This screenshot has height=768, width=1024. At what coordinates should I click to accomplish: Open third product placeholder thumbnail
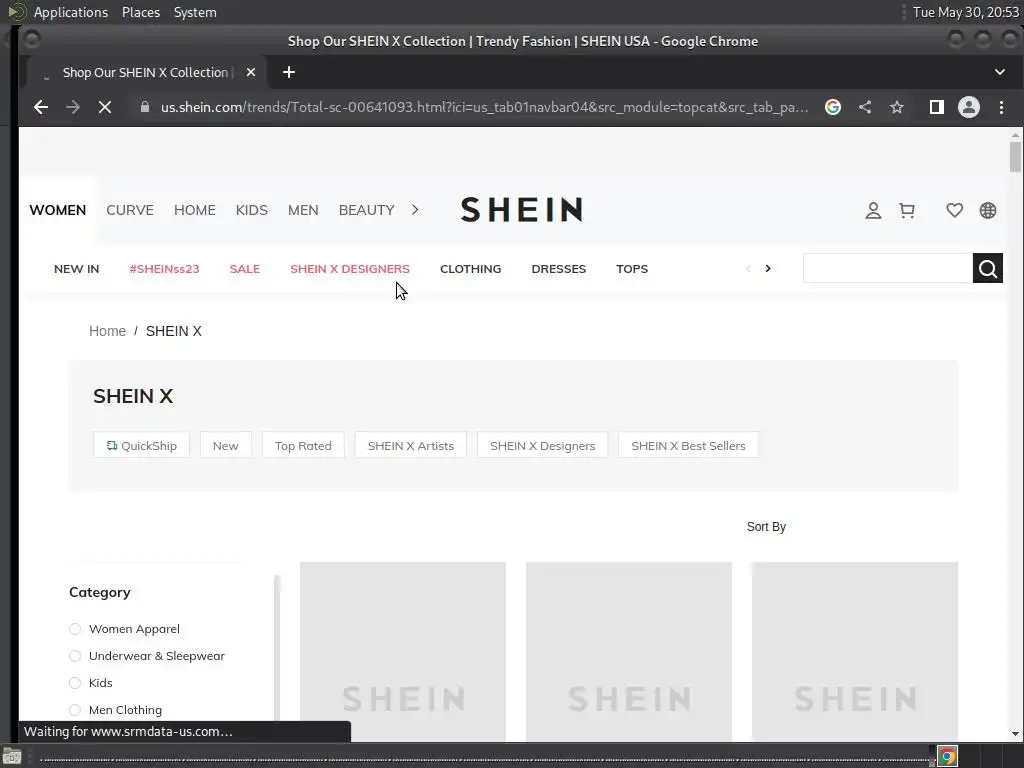coord(855,652)
